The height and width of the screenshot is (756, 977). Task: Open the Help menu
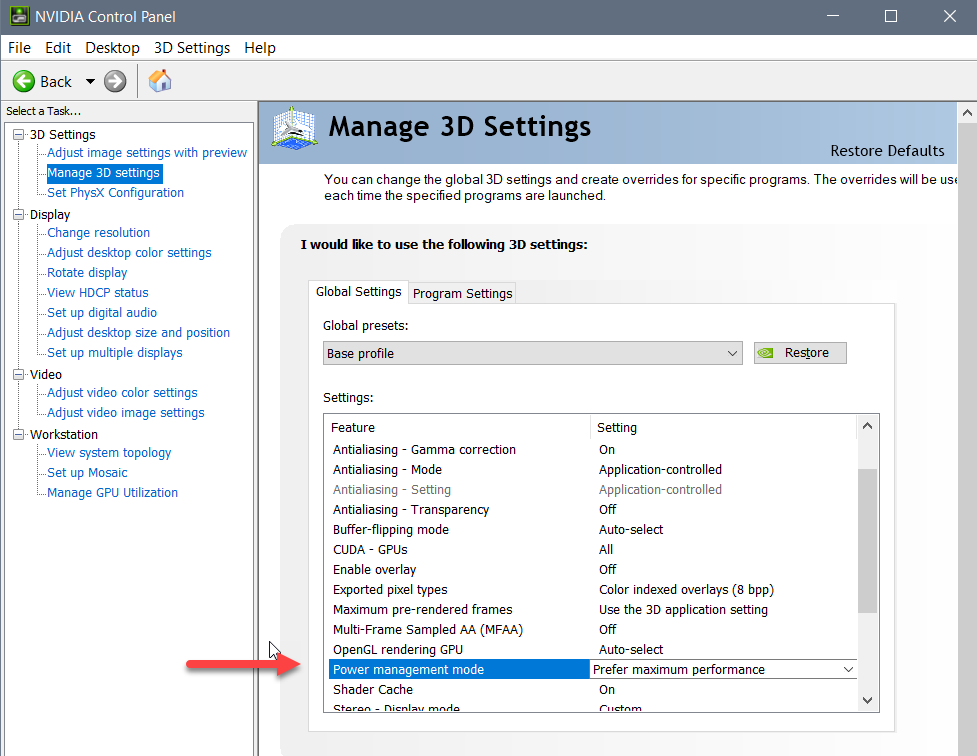[260, 48]
